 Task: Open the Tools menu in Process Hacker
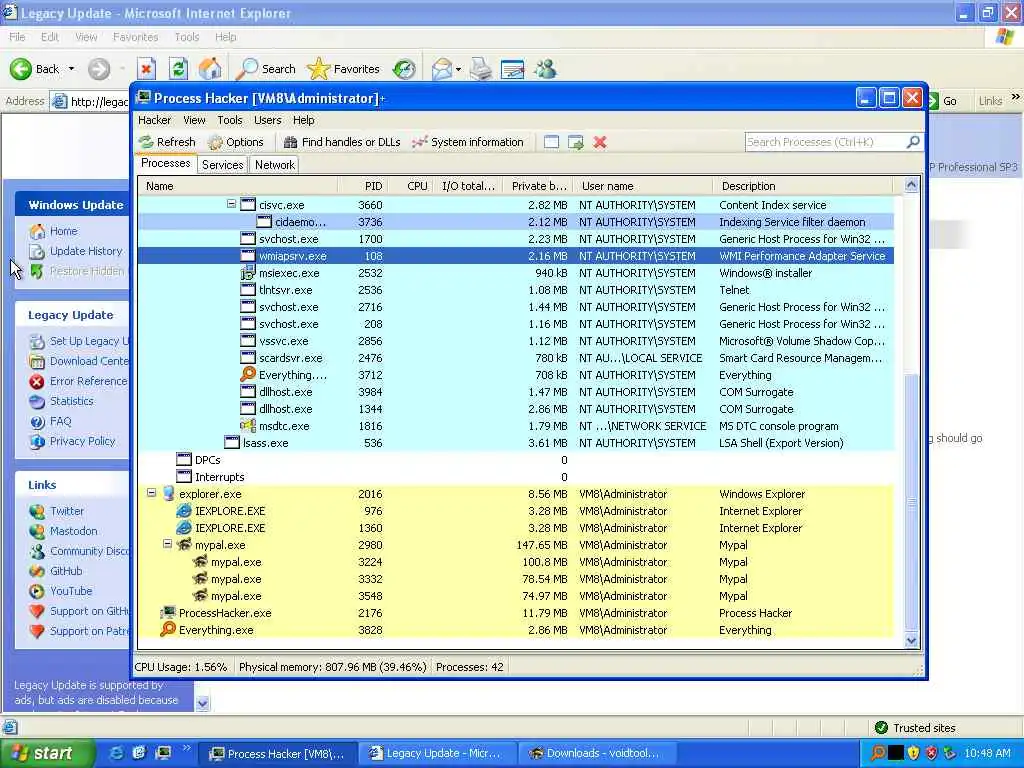point(230,120)
